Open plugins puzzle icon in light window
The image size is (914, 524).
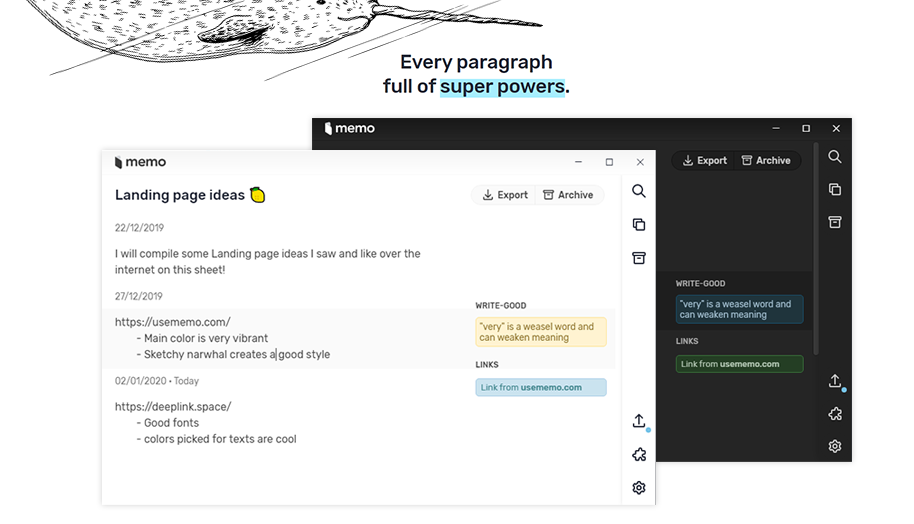(x=639, y=455)
